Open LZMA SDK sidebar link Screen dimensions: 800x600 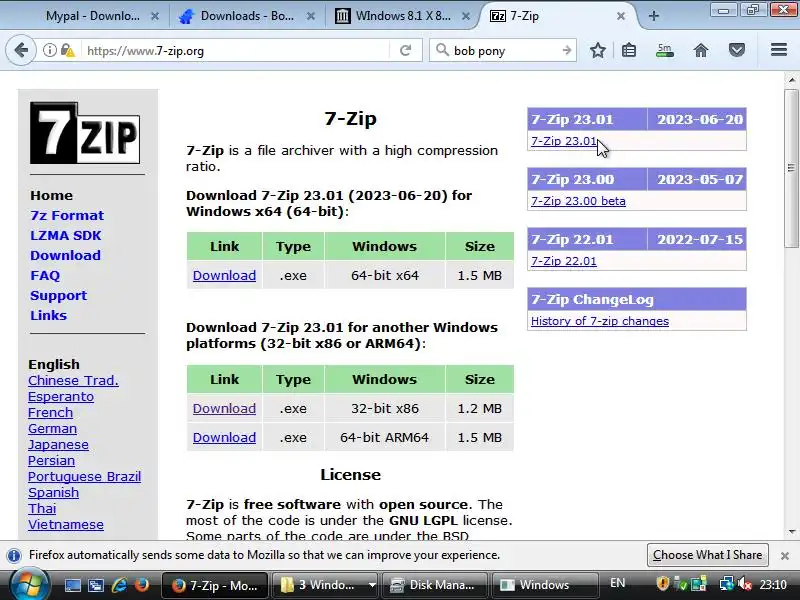[x=66, y=235]
